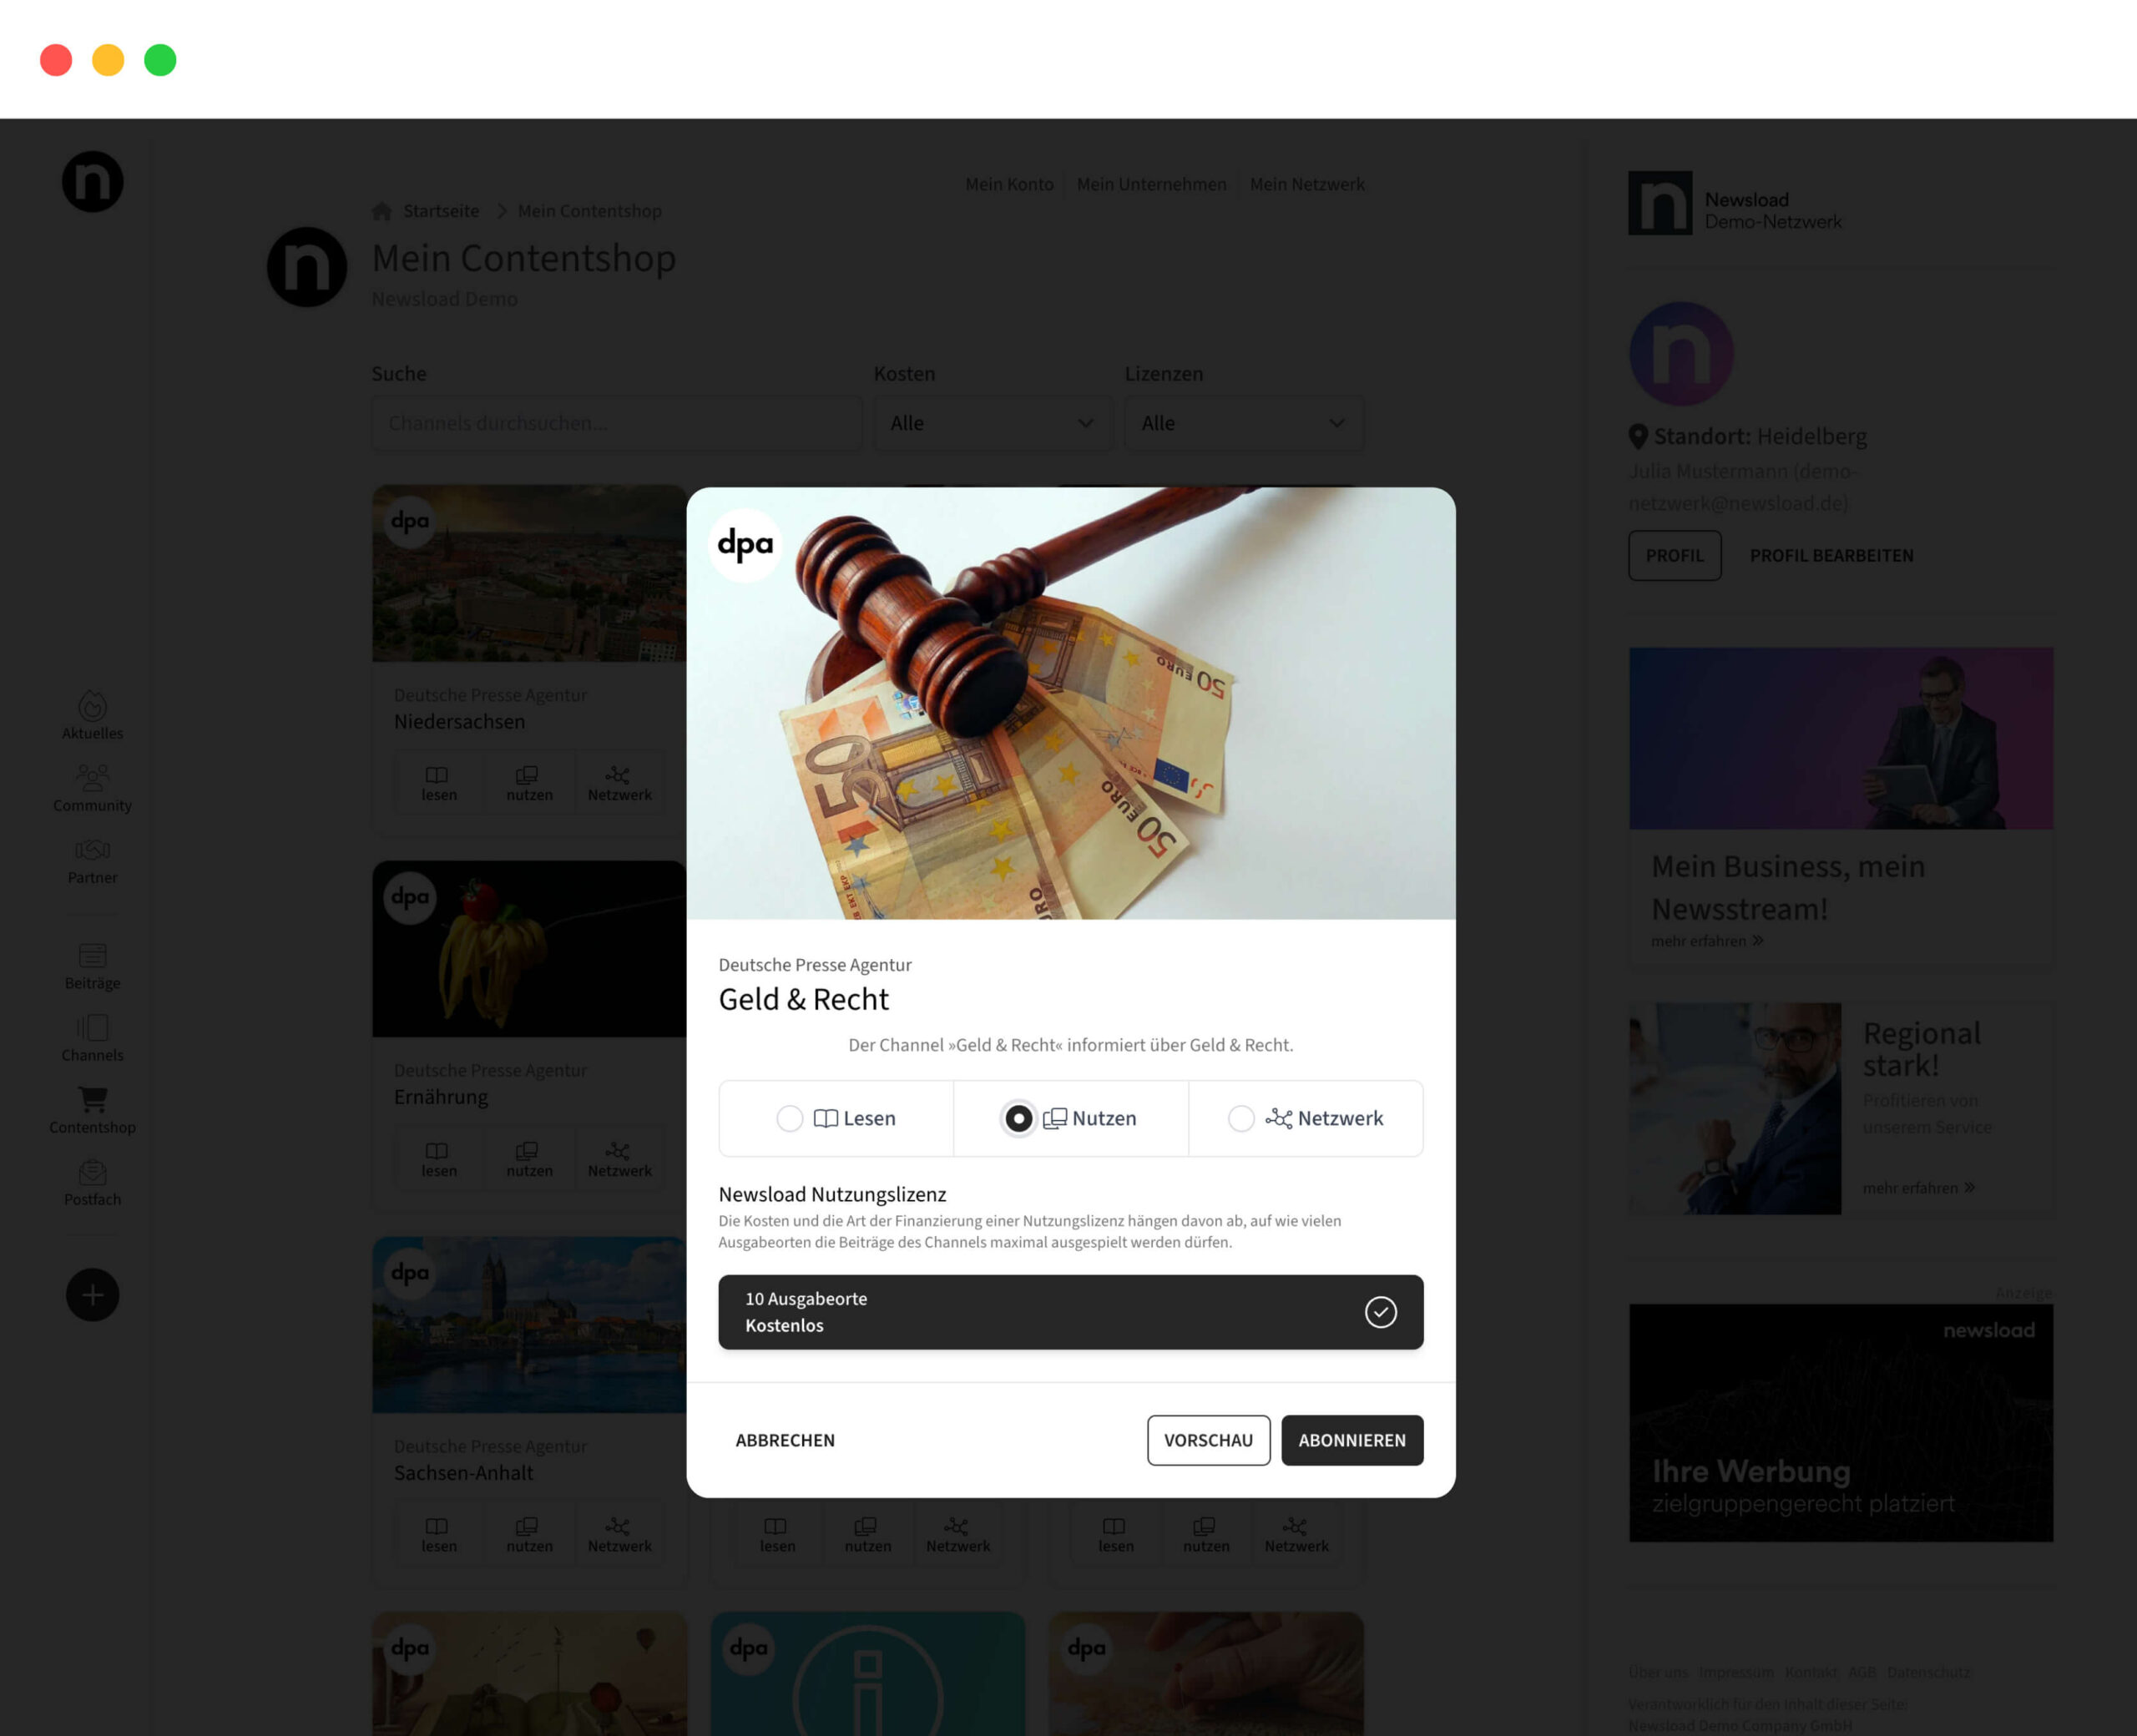Select the Contentshop cart icon
Image resolution: width=2137 pixels, height=1736 pixels.
pos(92,1109)
